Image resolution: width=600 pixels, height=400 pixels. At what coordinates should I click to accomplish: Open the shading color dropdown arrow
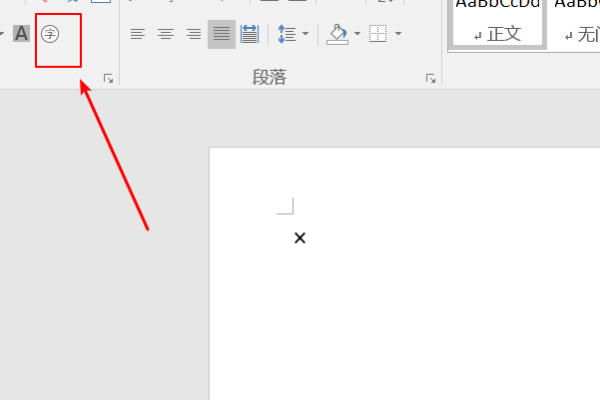(357, 34)
